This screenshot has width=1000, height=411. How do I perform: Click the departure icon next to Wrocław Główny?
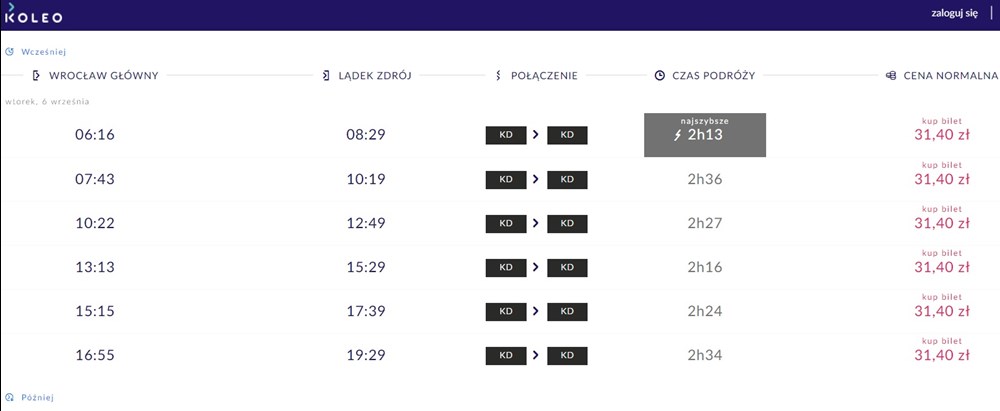[x=36, y=75]
